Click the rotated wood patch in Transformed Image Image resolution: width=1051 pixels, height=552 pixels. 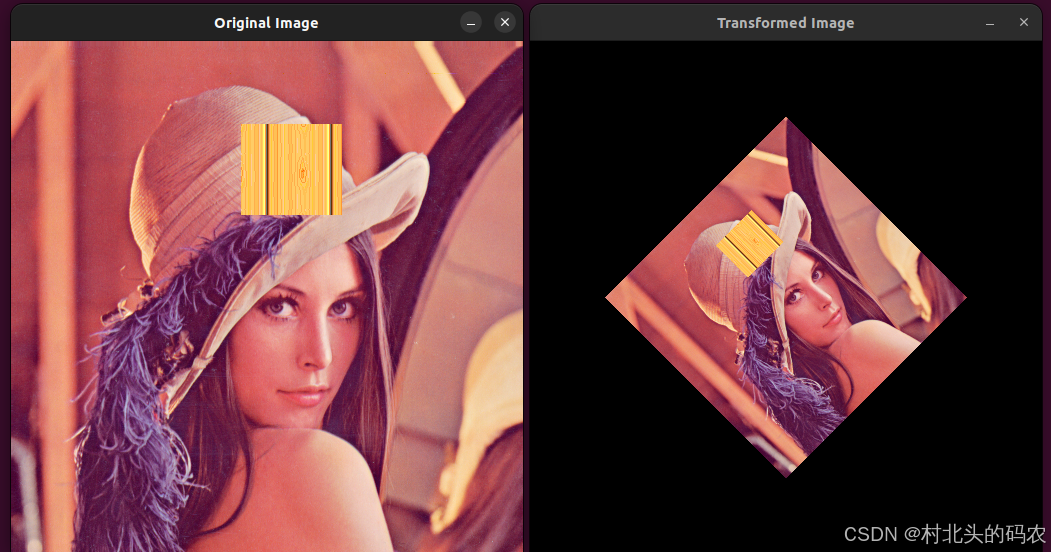click(749, 243)
